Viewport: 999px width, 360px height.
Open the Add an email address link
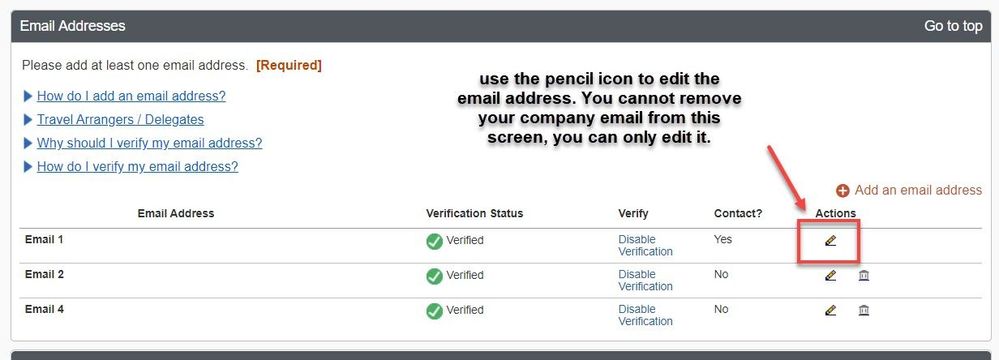[918, 190]
